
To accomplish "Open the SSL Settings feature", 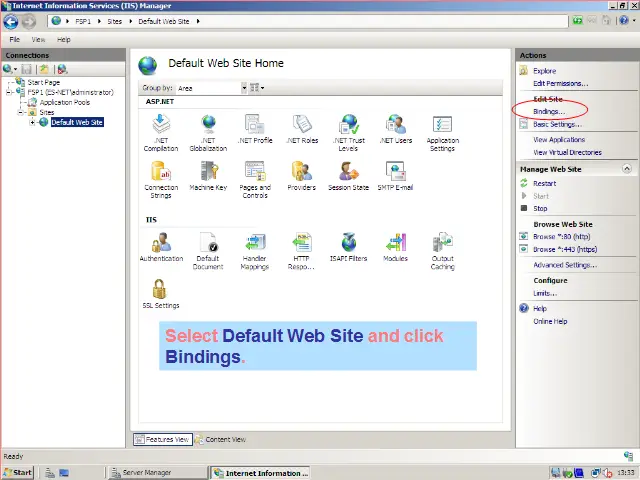I will pos(161,294).
